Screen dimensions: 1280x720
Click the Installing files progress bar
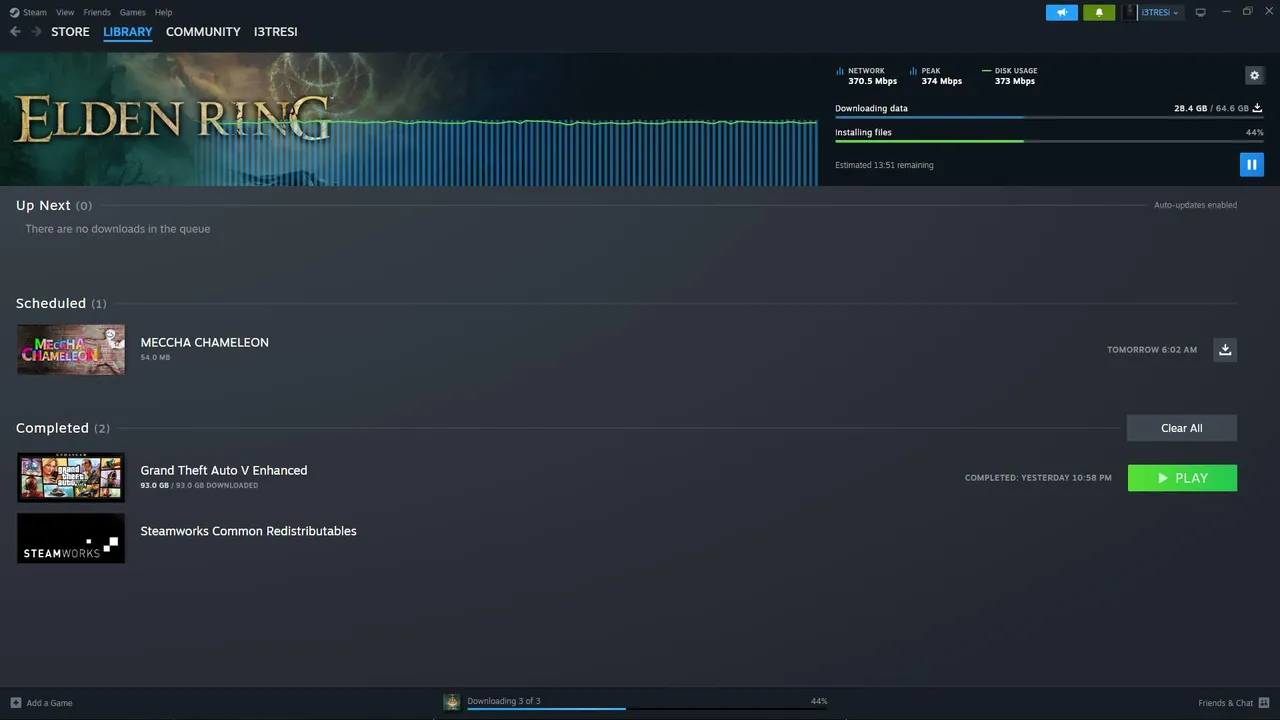1049,141
